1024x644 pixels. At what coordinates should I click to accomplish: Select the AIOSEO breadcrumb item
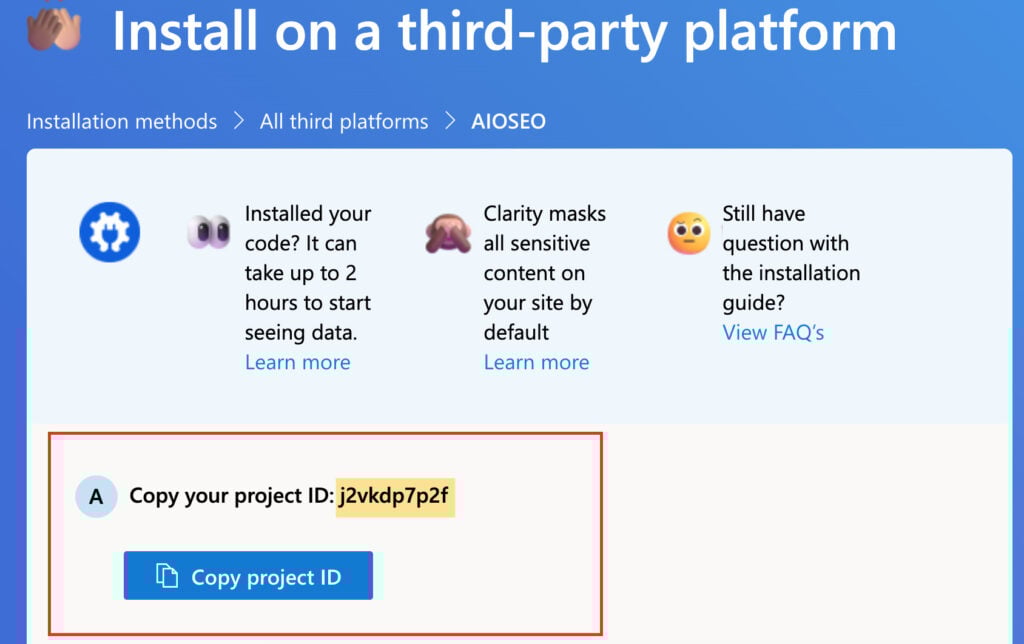click(x=508, y=121)
